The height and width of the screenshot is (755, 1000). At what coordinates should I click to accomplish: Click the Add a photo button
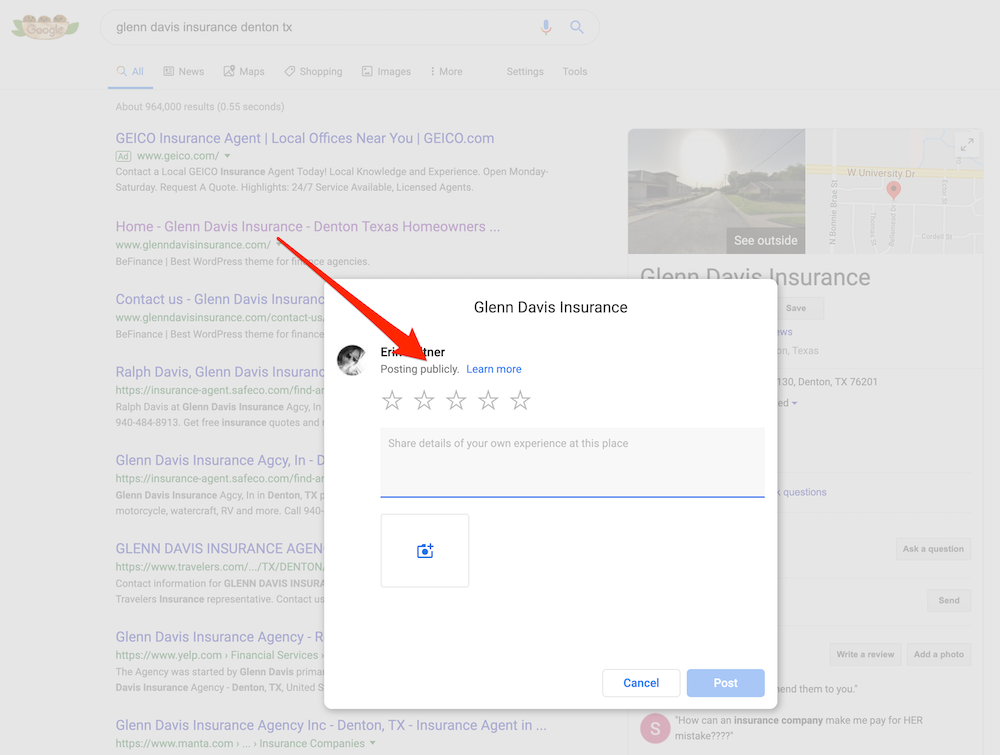pyautogui.click(x=939, y=654)
